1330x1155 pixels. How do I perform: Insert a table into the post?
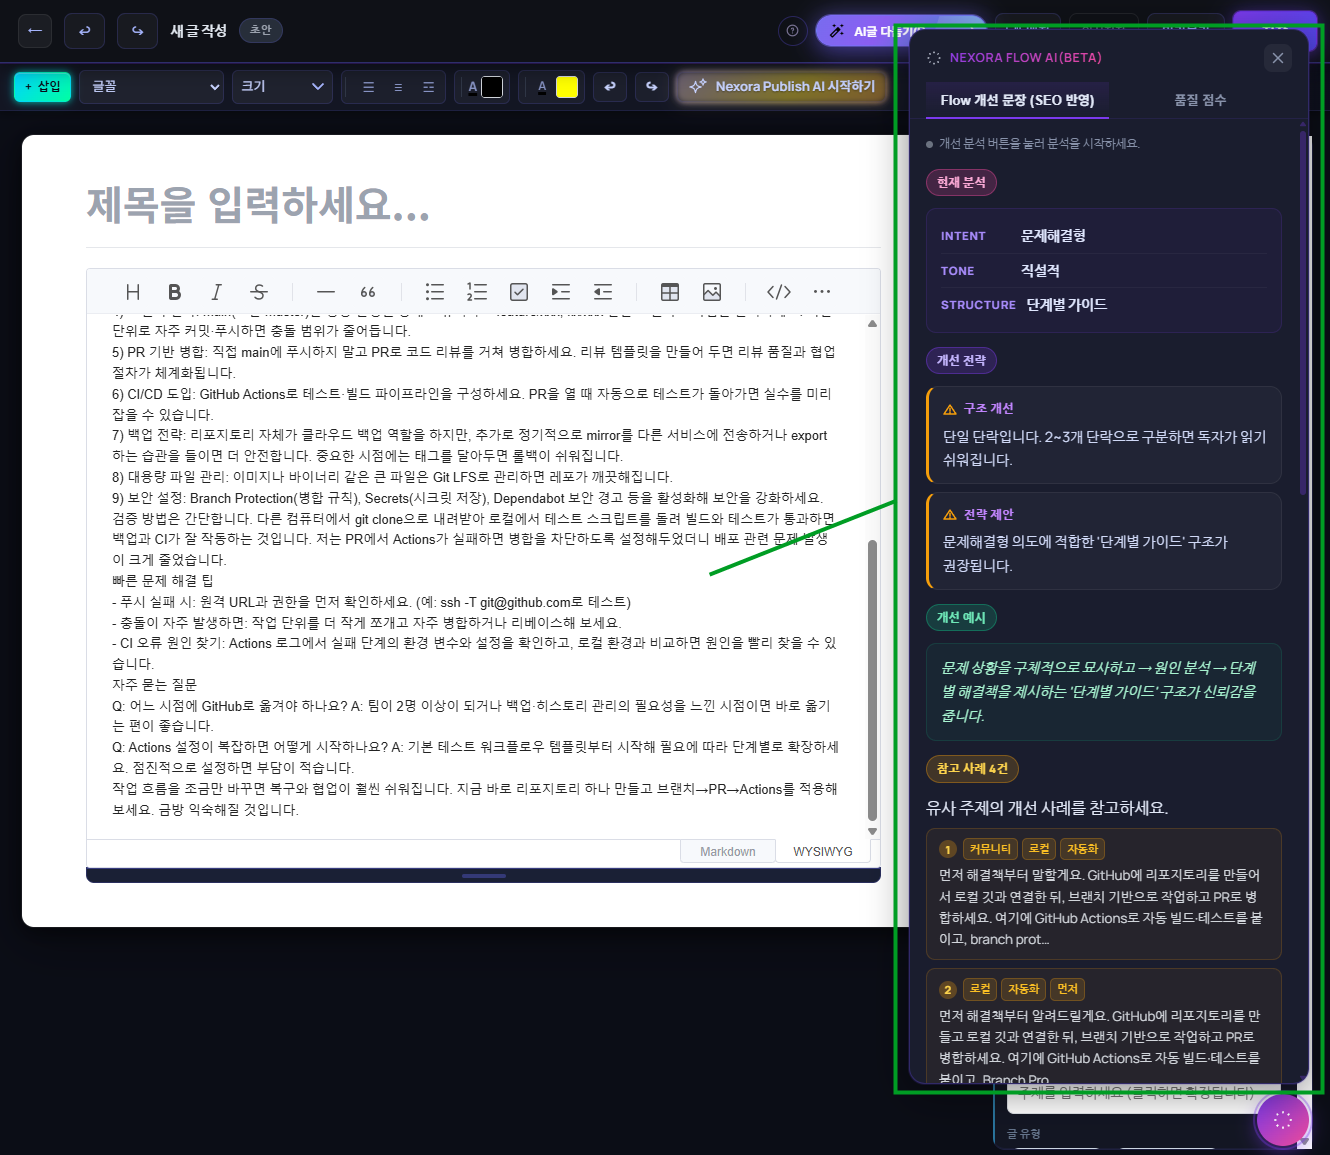pyautogui.click(x=670, y=292)
